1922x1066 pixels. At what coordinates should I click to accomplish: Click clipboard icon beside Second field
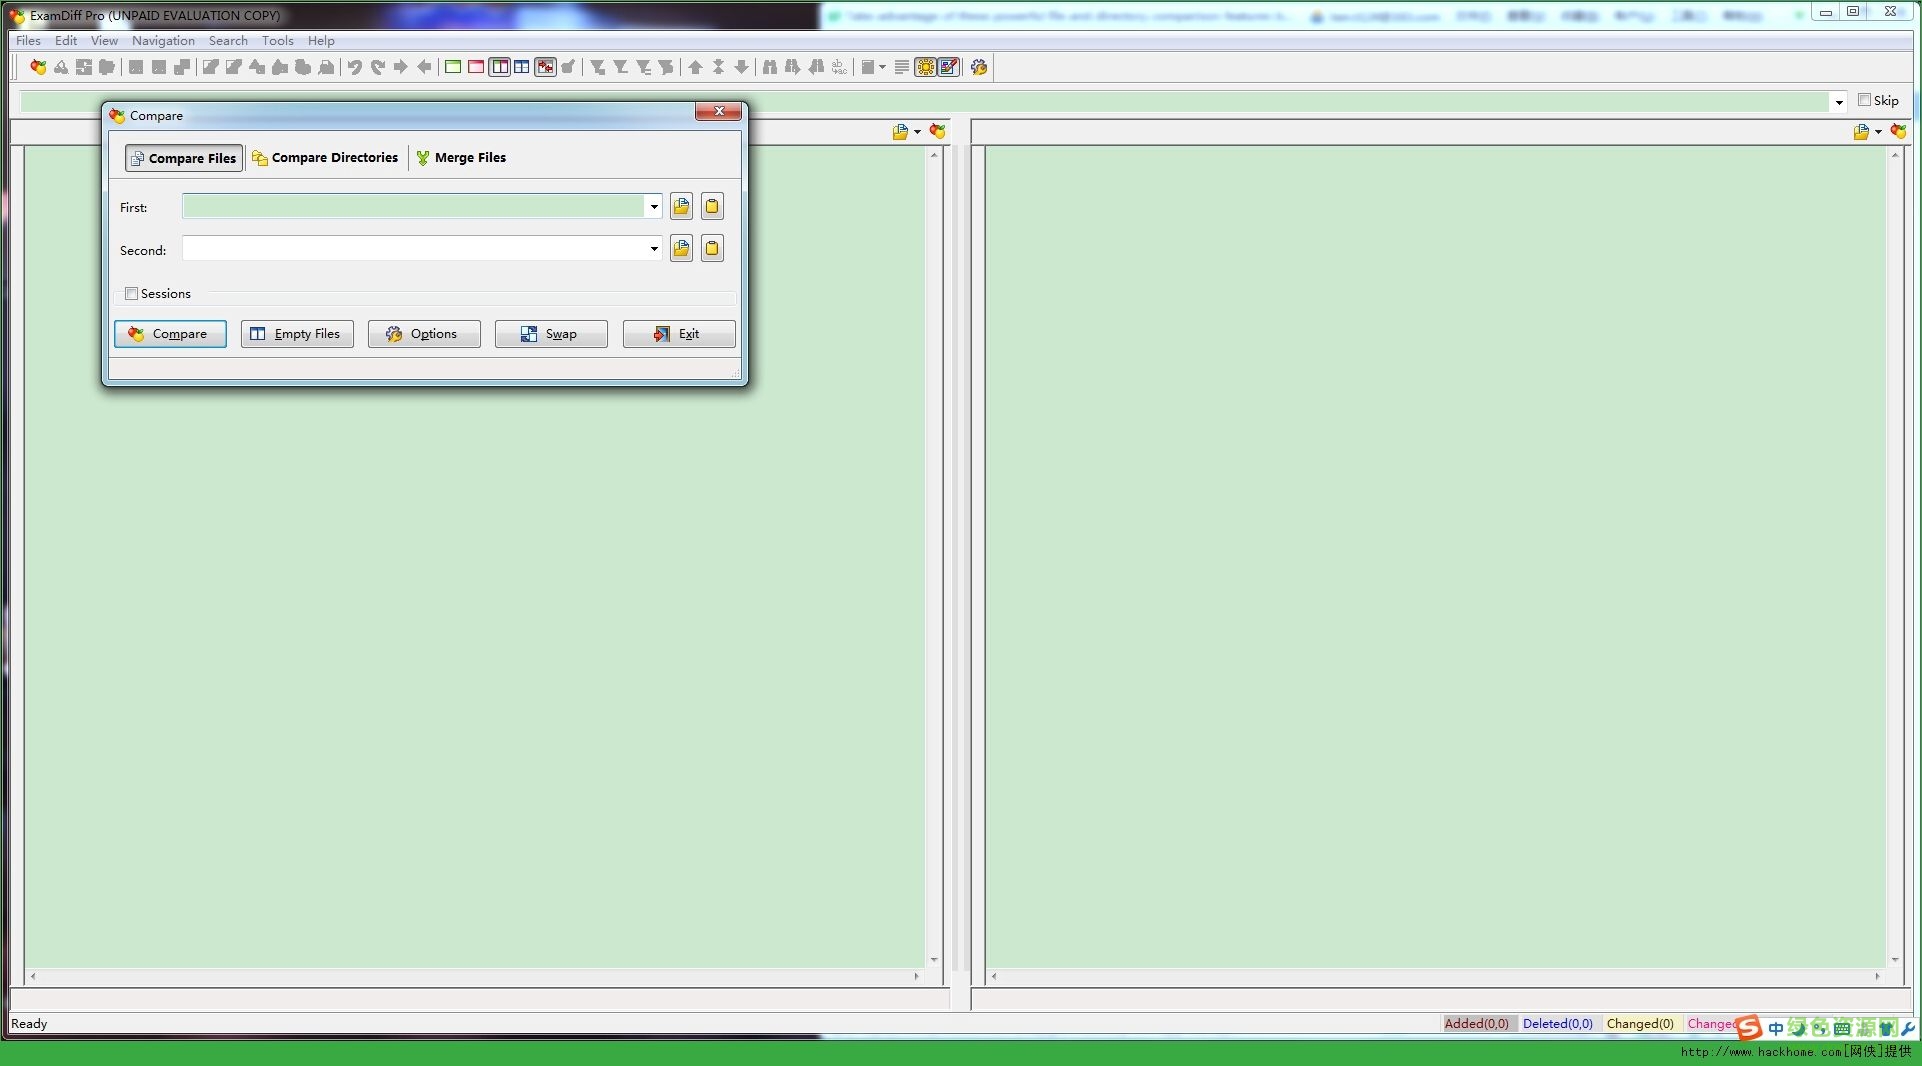pyautogui.click(x=712, y=249)
